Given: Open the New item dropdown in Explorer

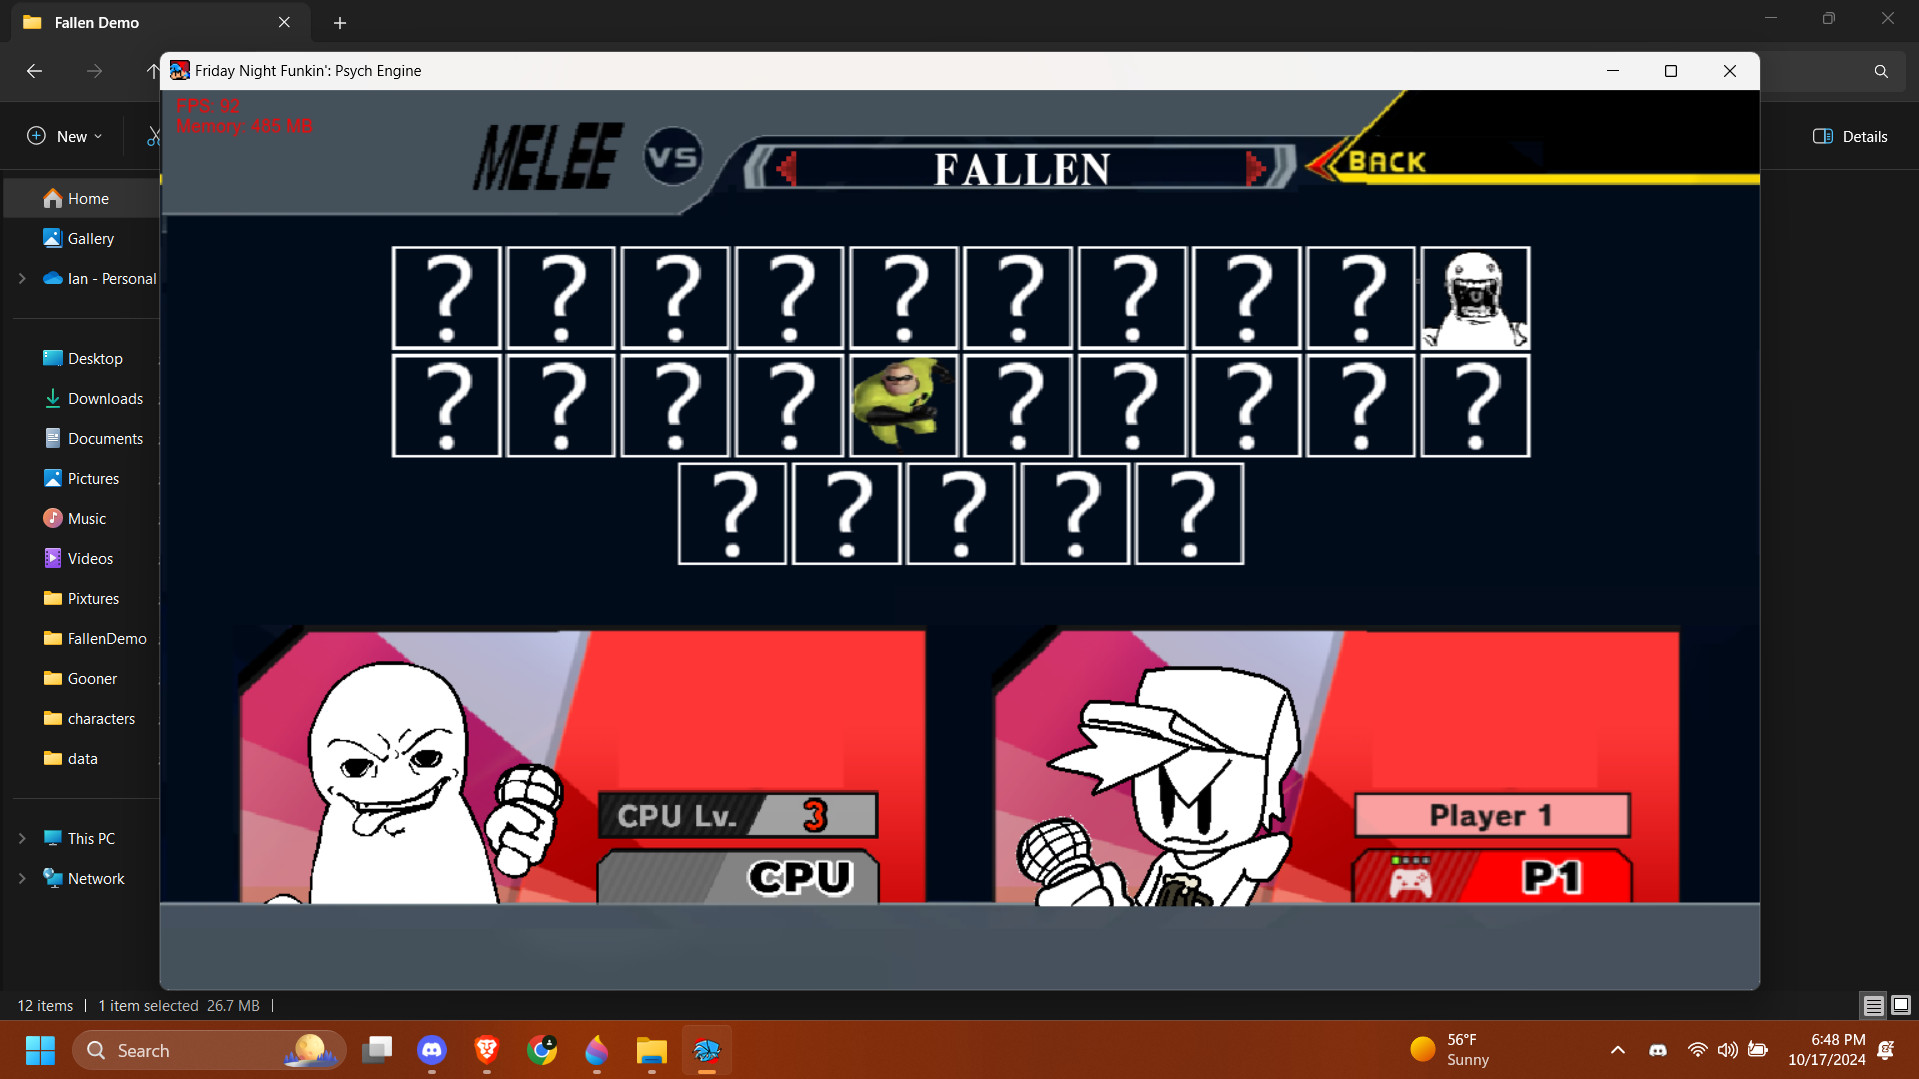Looking at the screenshot, I should [x=63, y=136].
